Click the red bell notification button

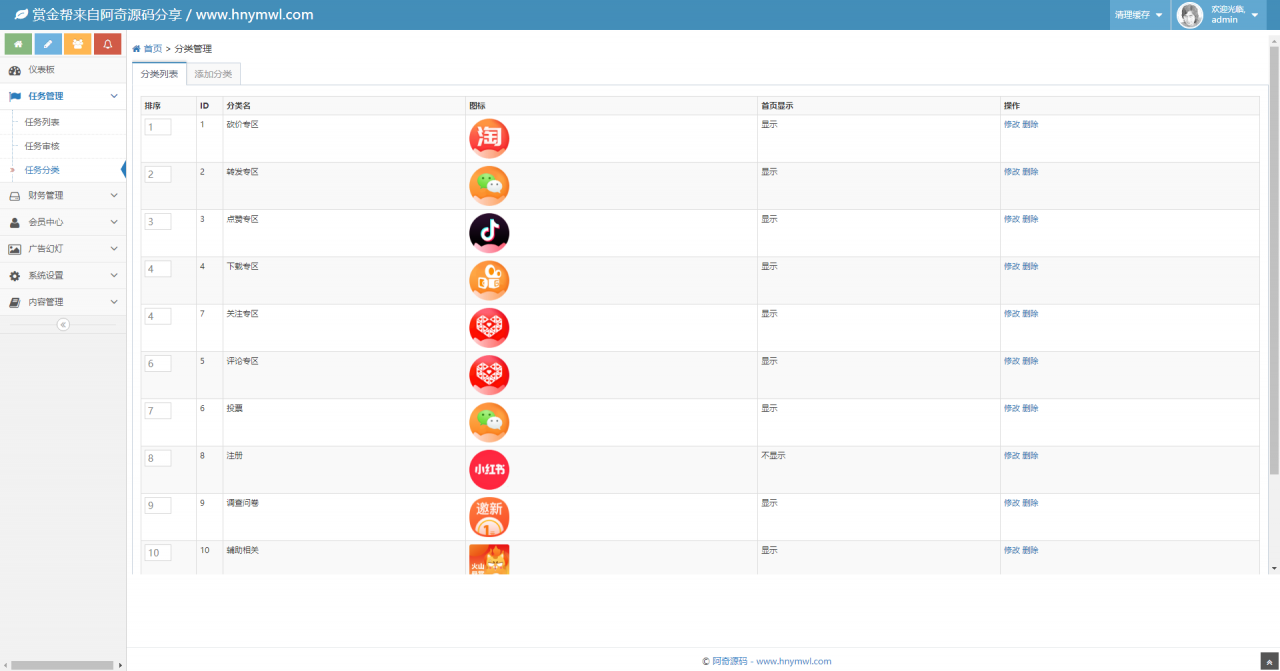108,44
